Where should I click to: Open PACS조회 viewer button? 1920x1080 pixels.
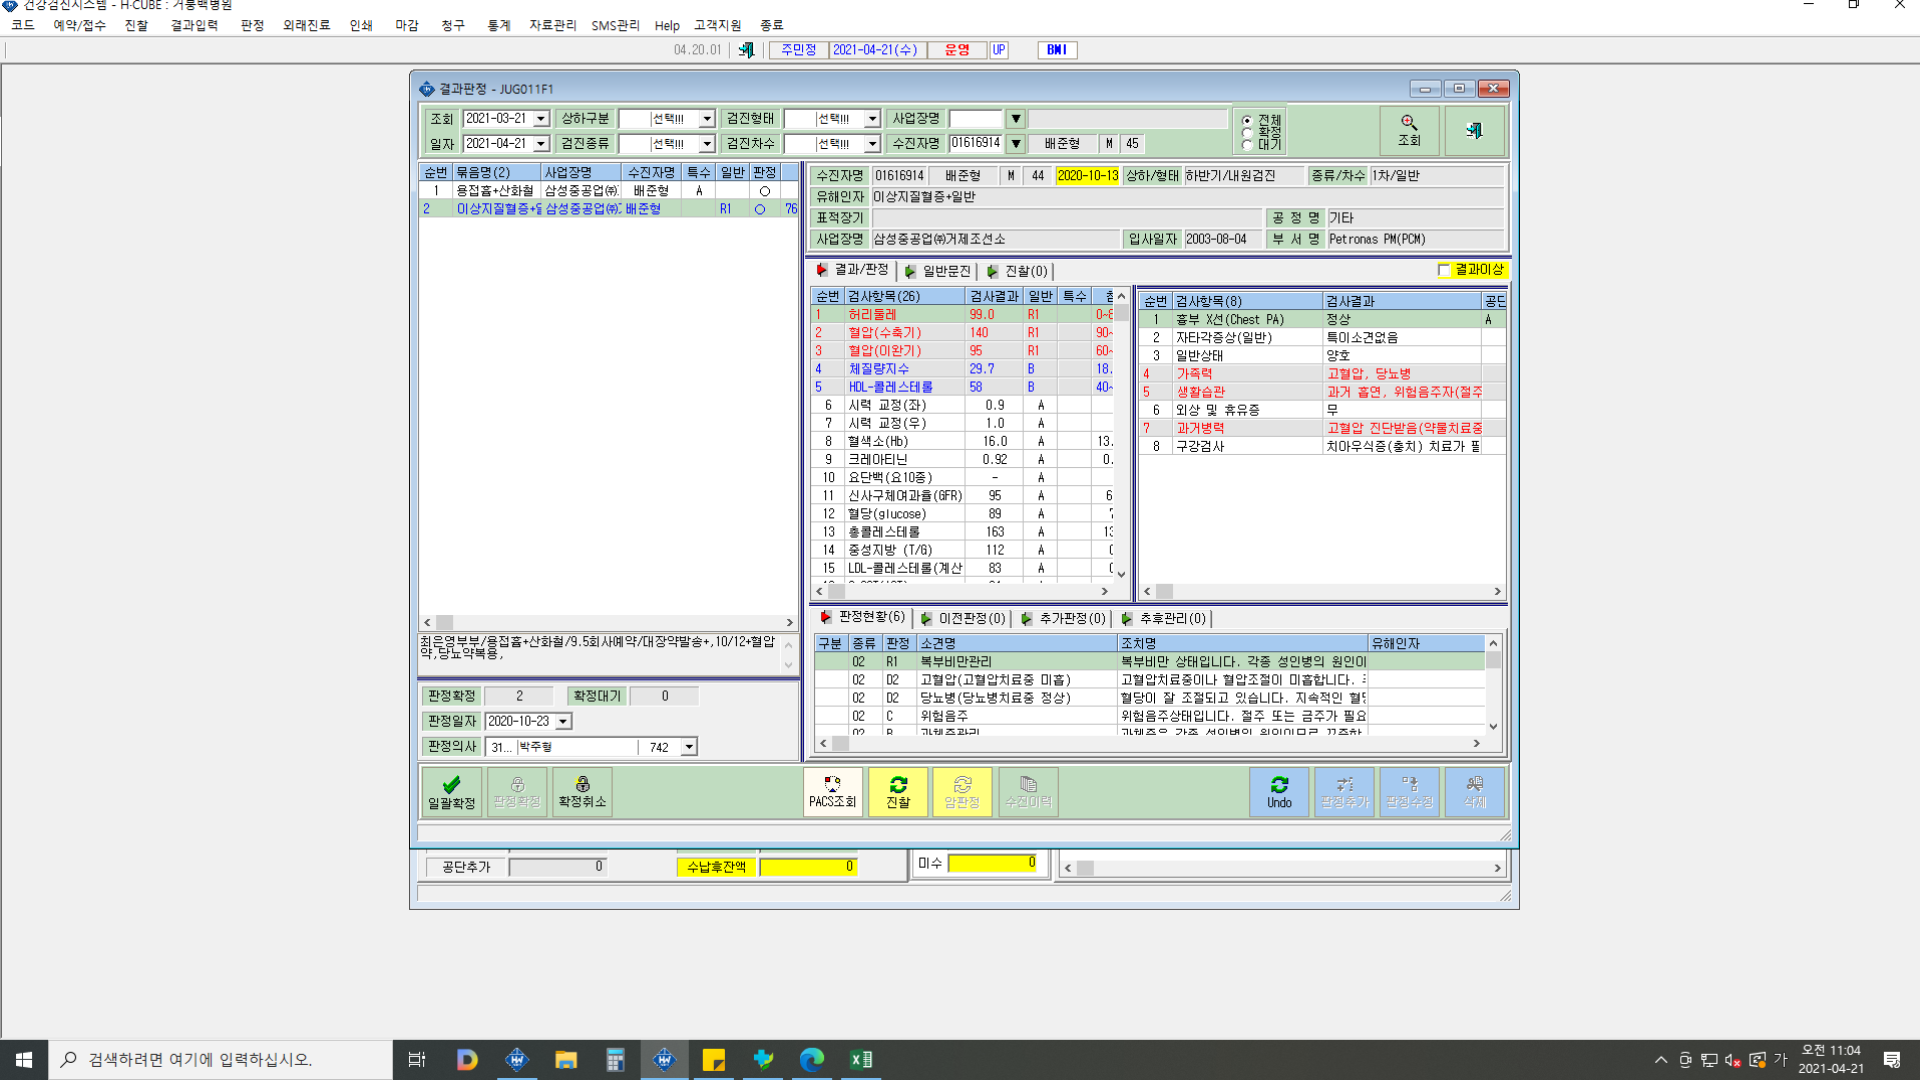point(833,792)
